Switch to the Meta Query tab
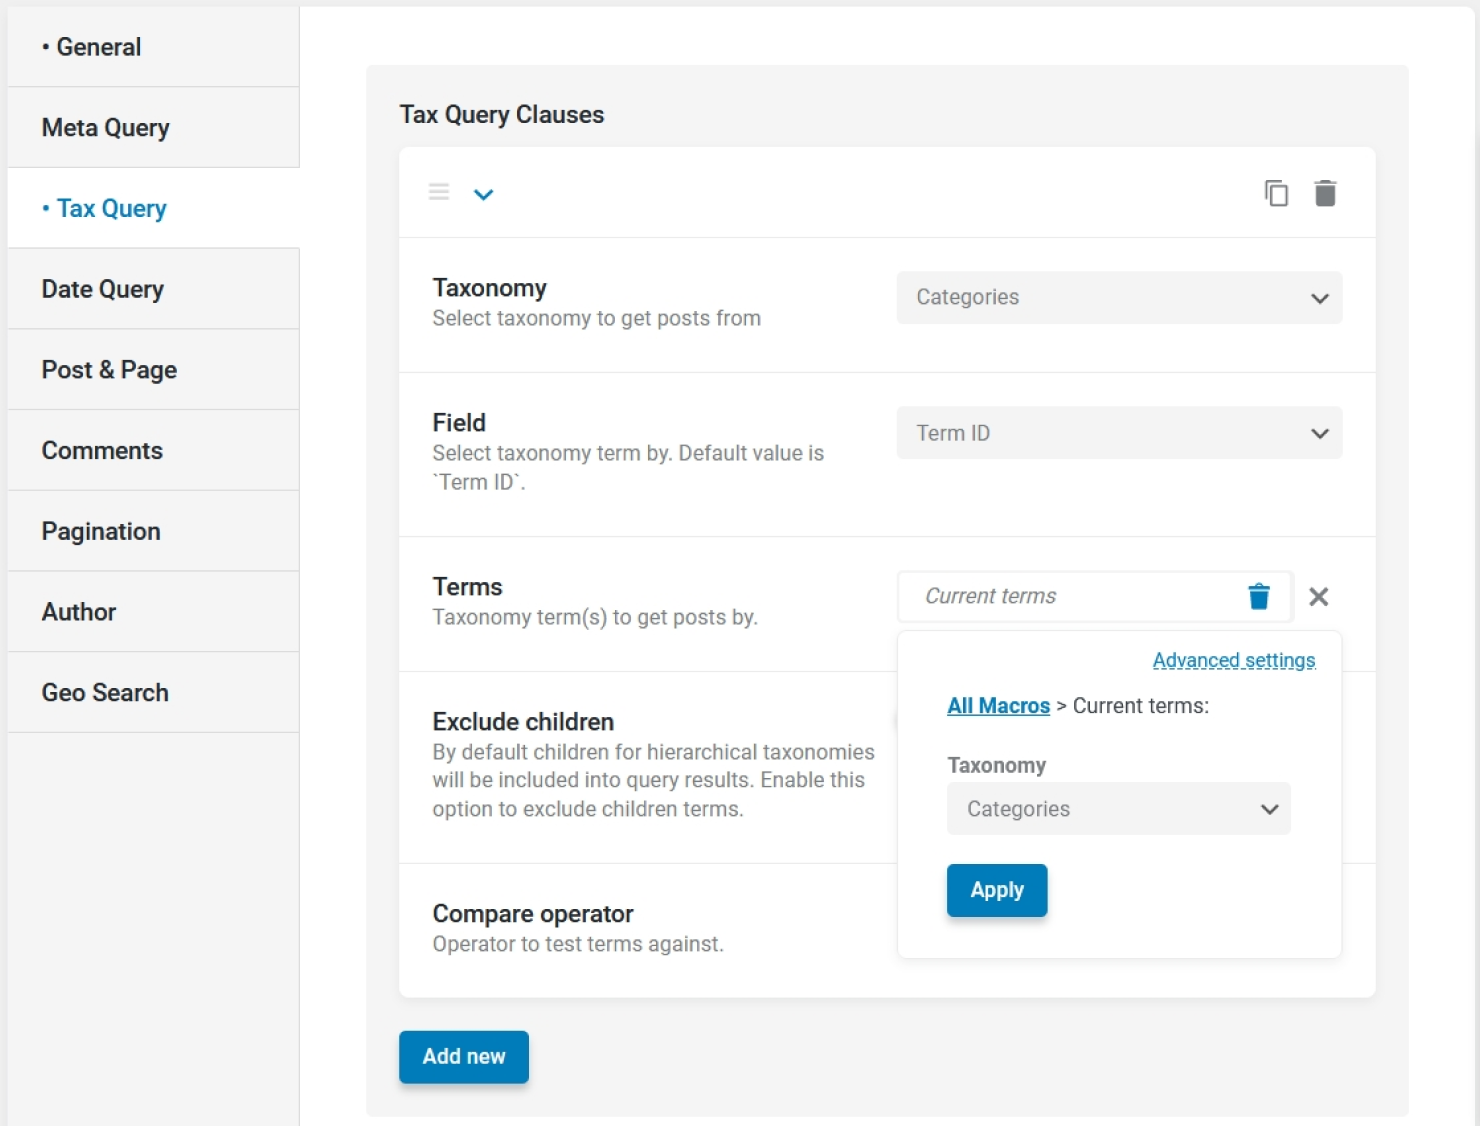The height and width of the screenshot is (1126, 1480). (x=153, y=128)
